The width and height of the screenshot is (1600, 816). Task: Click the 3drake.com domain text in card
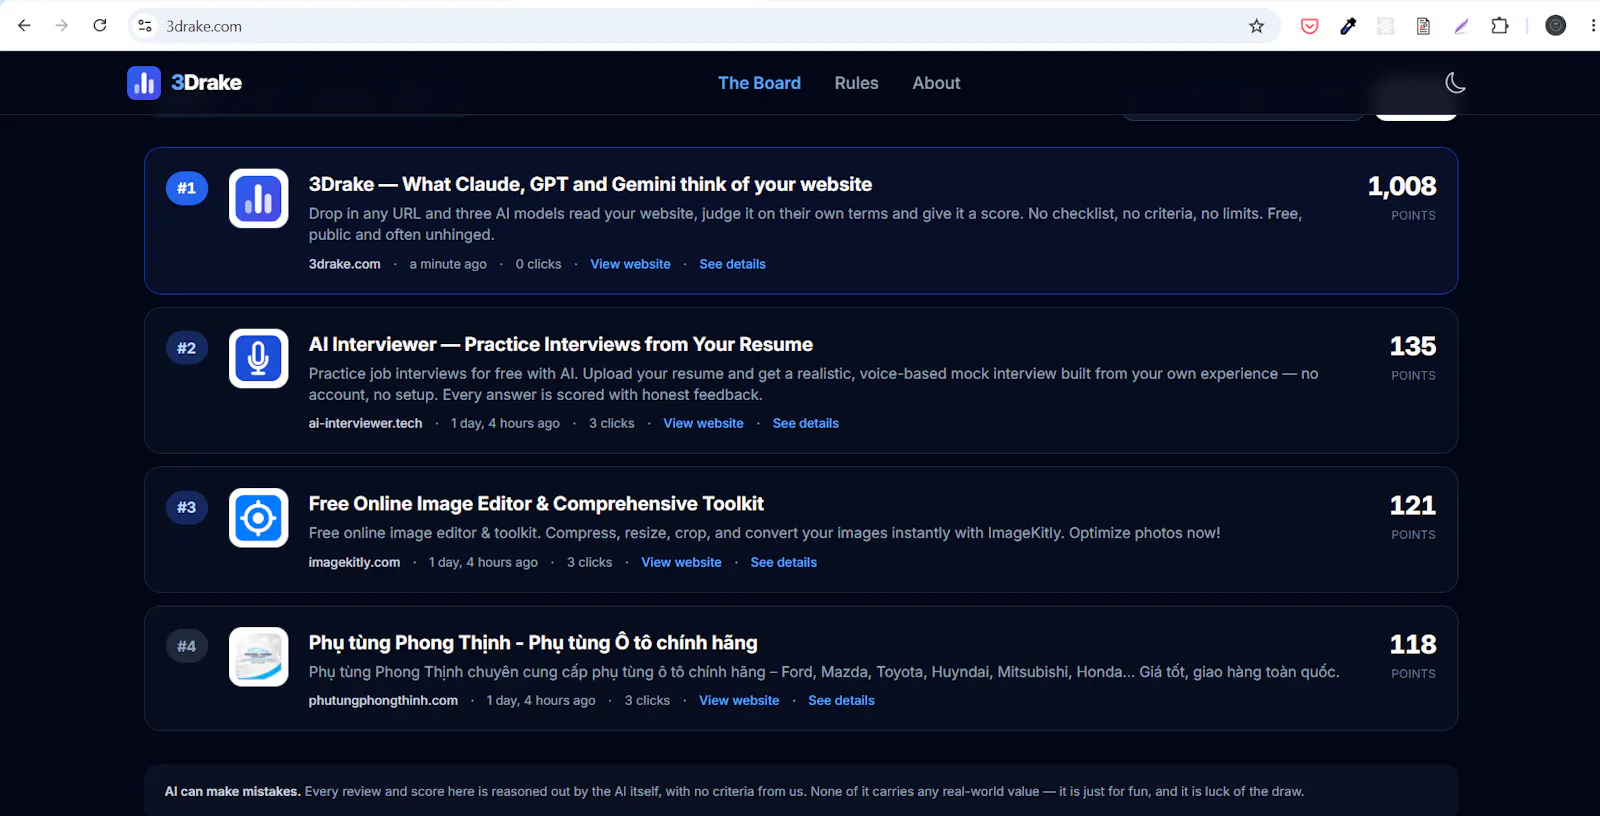(344, 264)
